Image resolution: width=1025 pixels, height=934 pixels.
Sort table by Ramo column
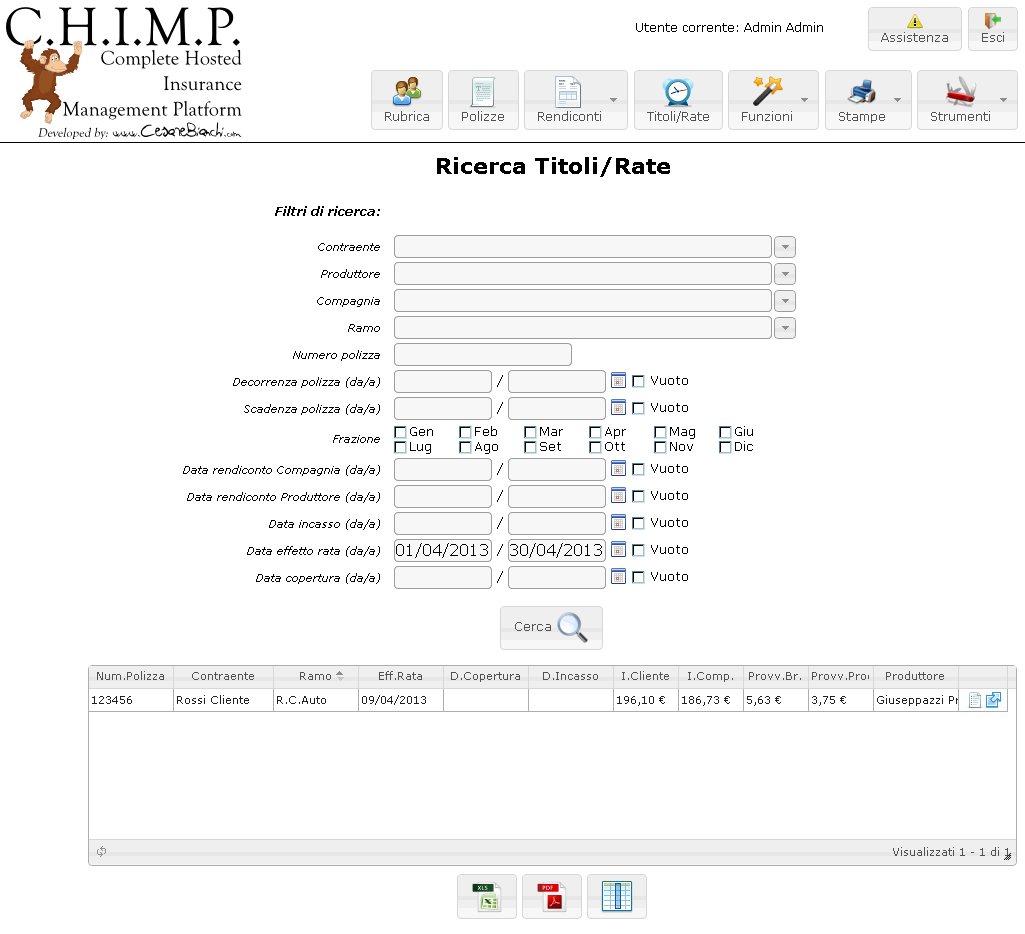point(316,676)
